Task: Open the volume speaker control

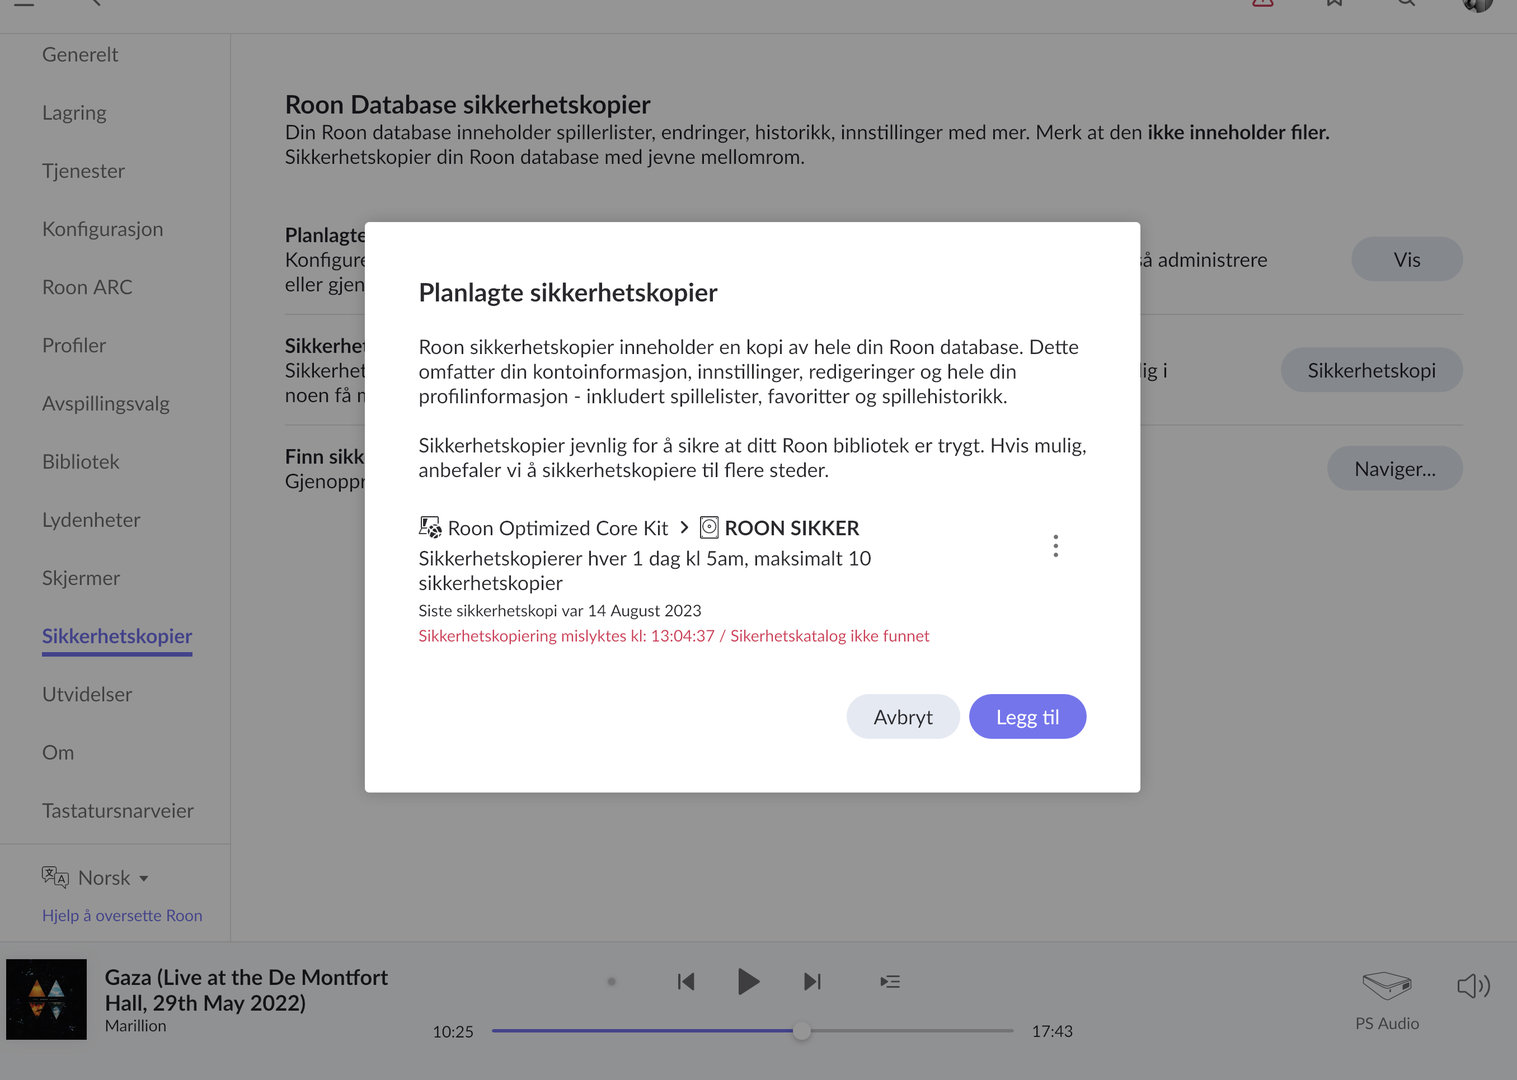Action: point(1474,986)
